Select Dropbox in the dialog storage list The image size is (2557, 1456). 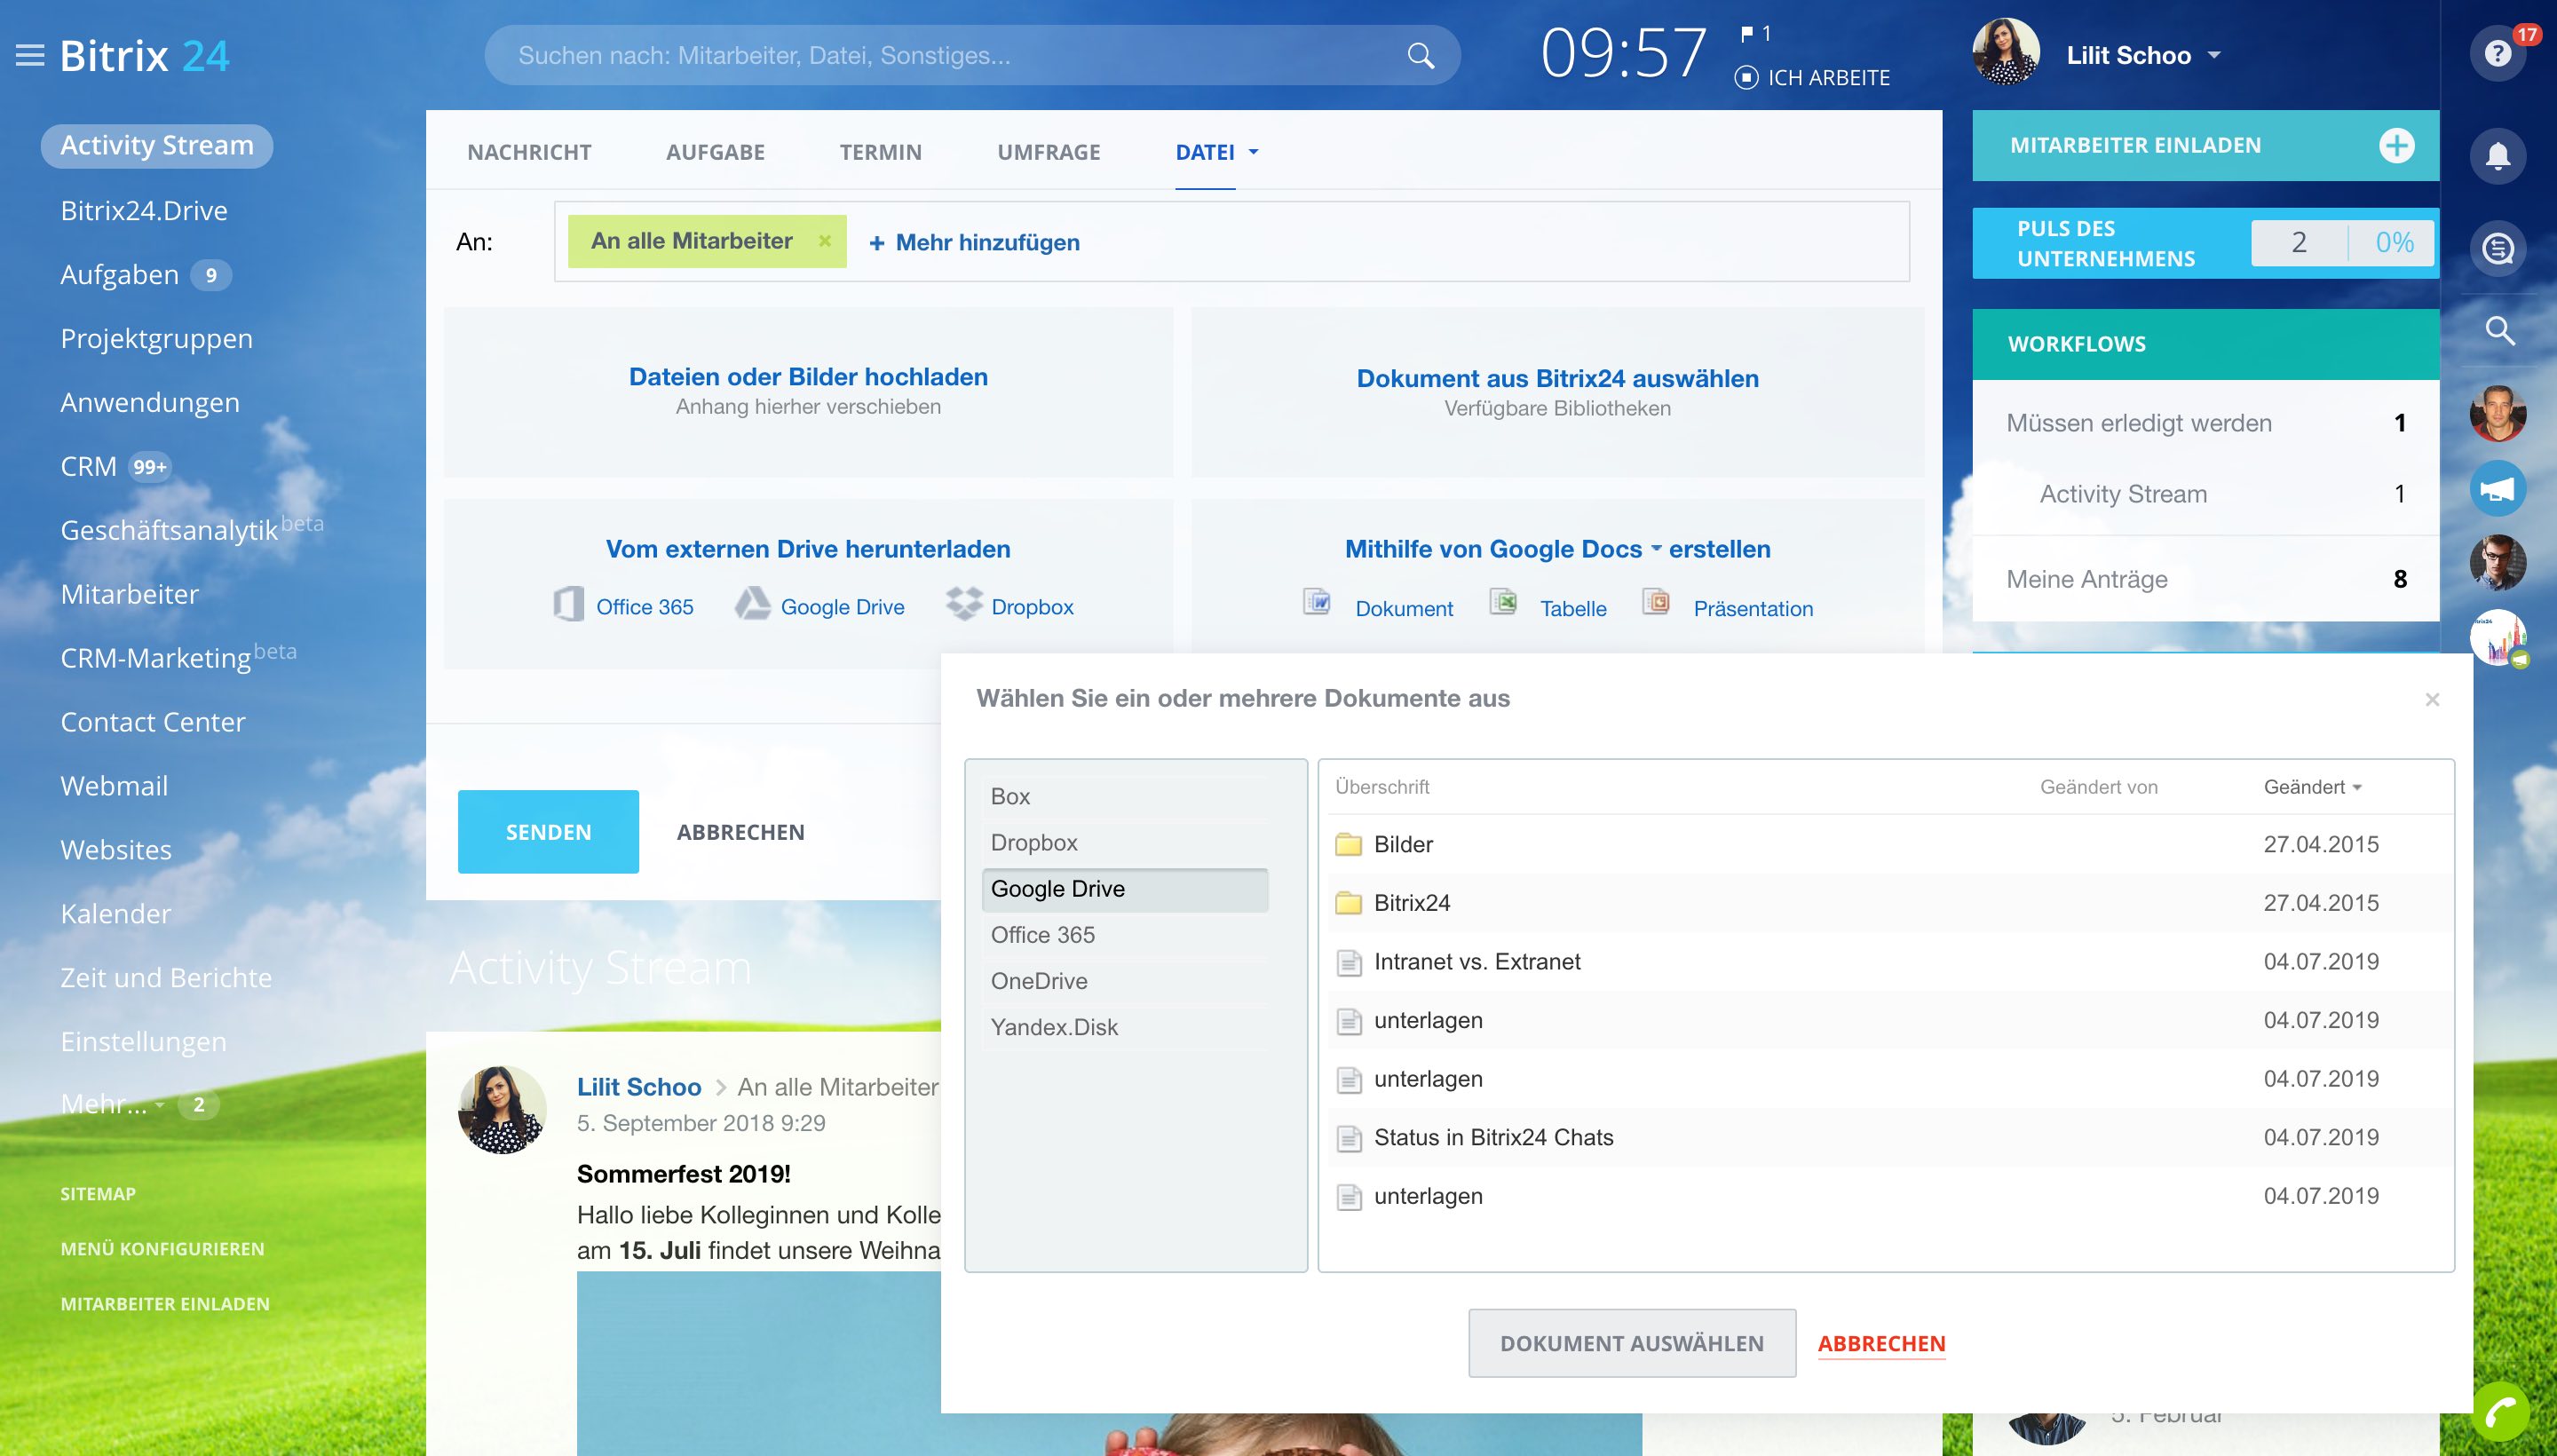point(1124,843)
